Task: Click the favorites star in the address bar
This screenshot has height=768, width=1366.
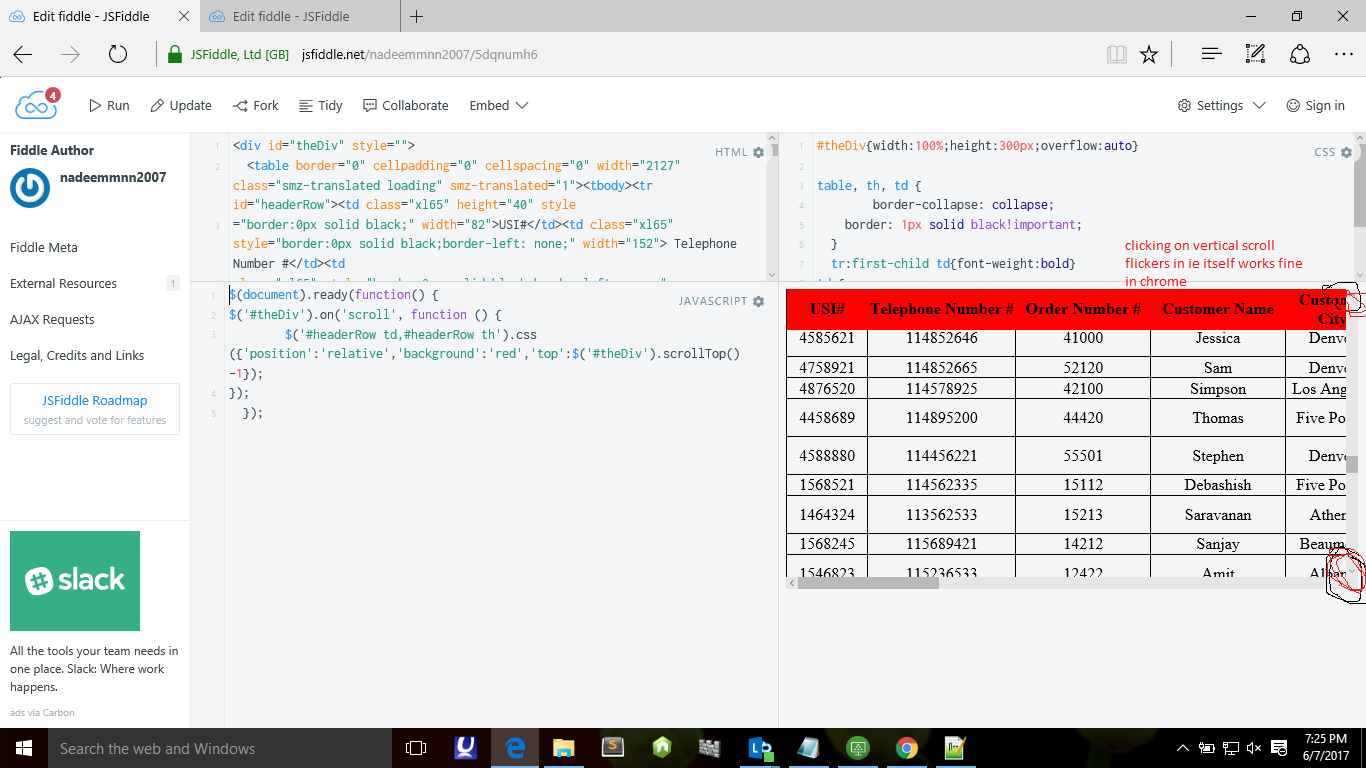Action: [x=1148, y=54]
